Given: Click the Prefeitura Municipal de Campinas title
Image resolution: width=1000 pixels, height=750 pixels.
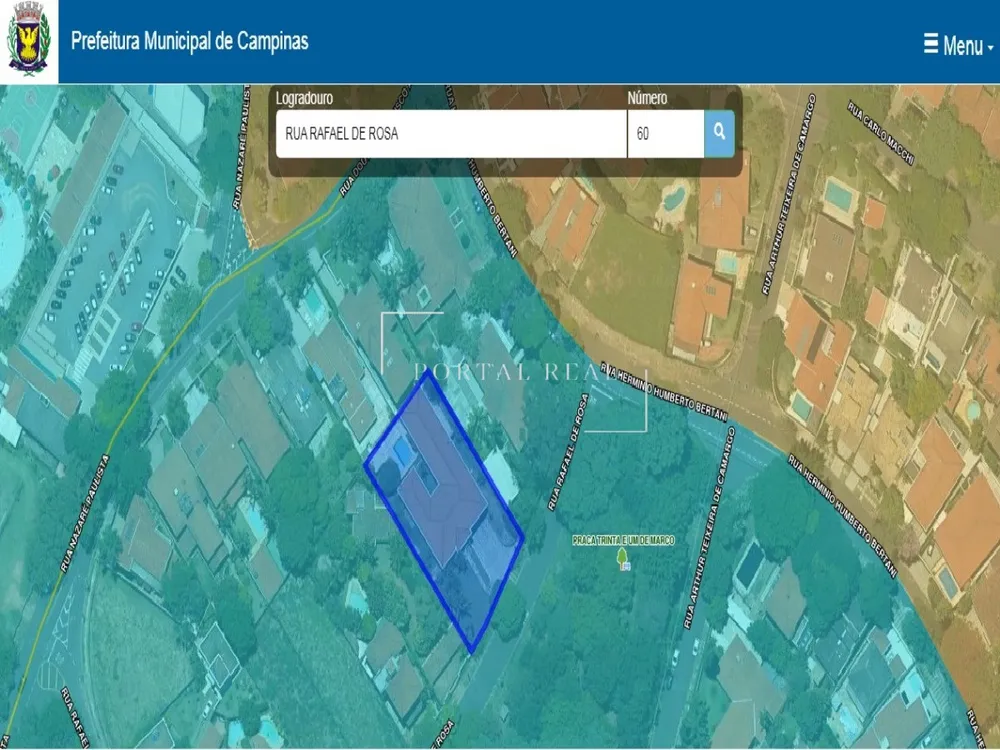Looking at the screenshot, I should [189, 41].
